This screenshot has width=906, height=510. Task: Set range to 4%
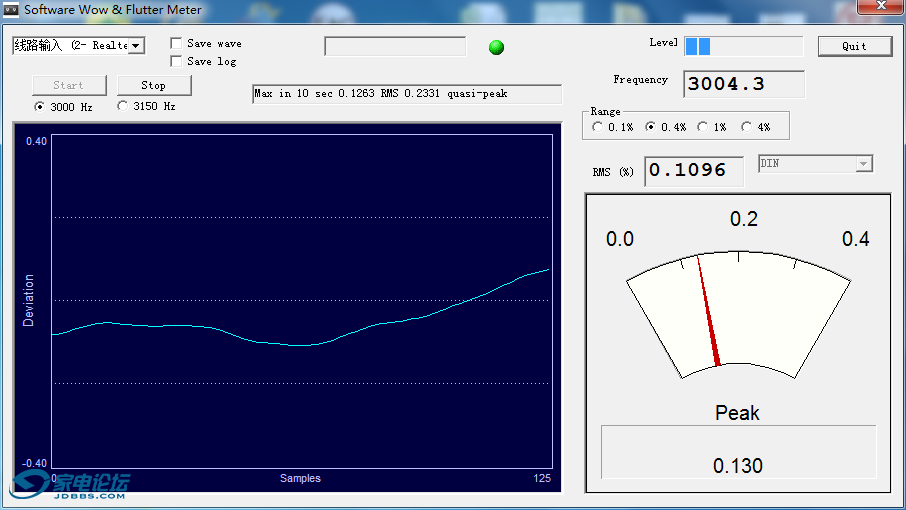(x=747, y=127)
